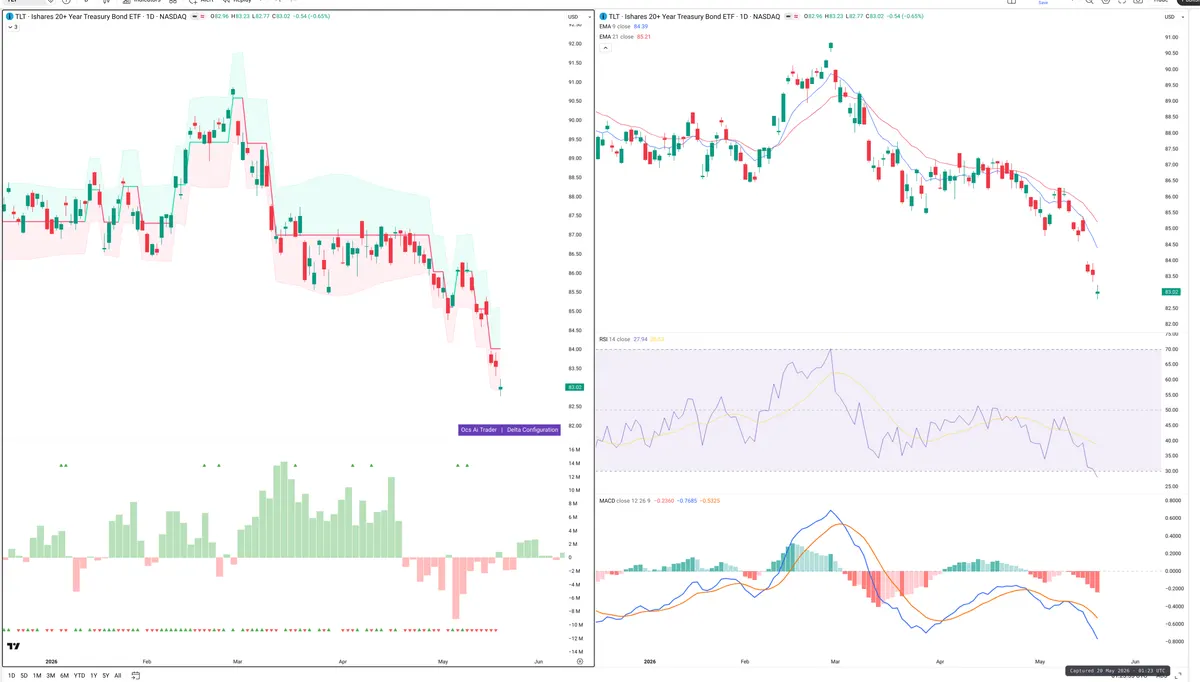Select the 1D time range
This screenshot has width=1200, height=682.
(10, 676)
